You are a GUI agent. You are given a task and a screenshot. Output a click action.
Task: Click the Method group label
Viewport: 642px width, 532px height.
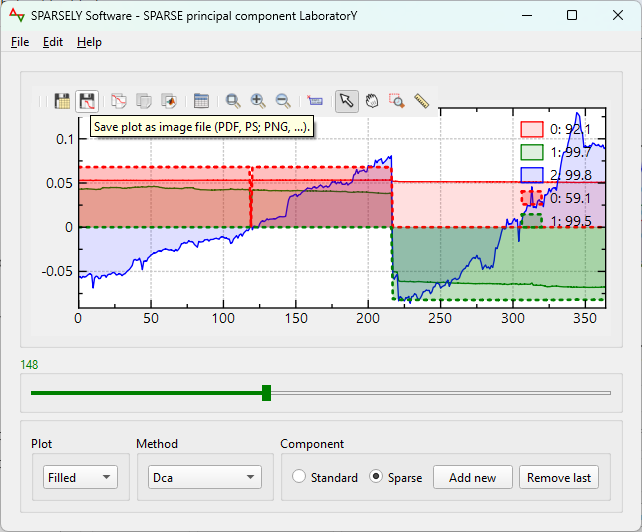pos(157,444)
